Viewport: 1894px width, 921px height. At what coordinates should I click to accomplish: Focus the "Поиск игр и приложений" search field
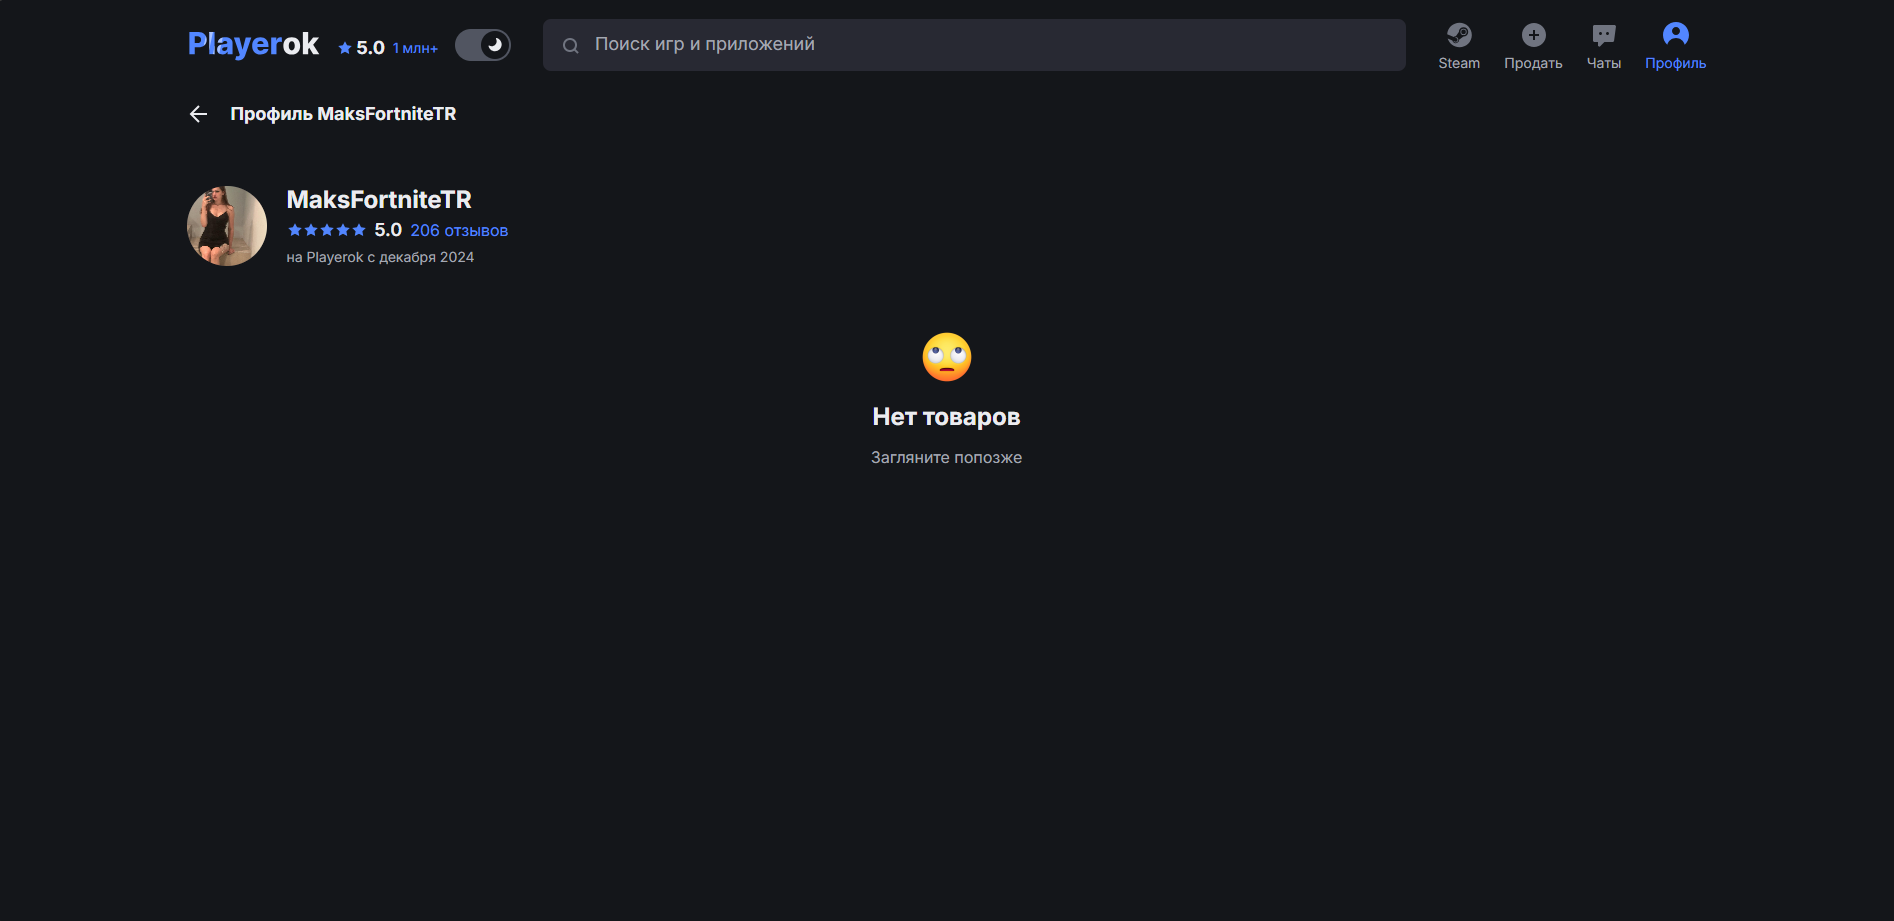[x=990, y=45]
